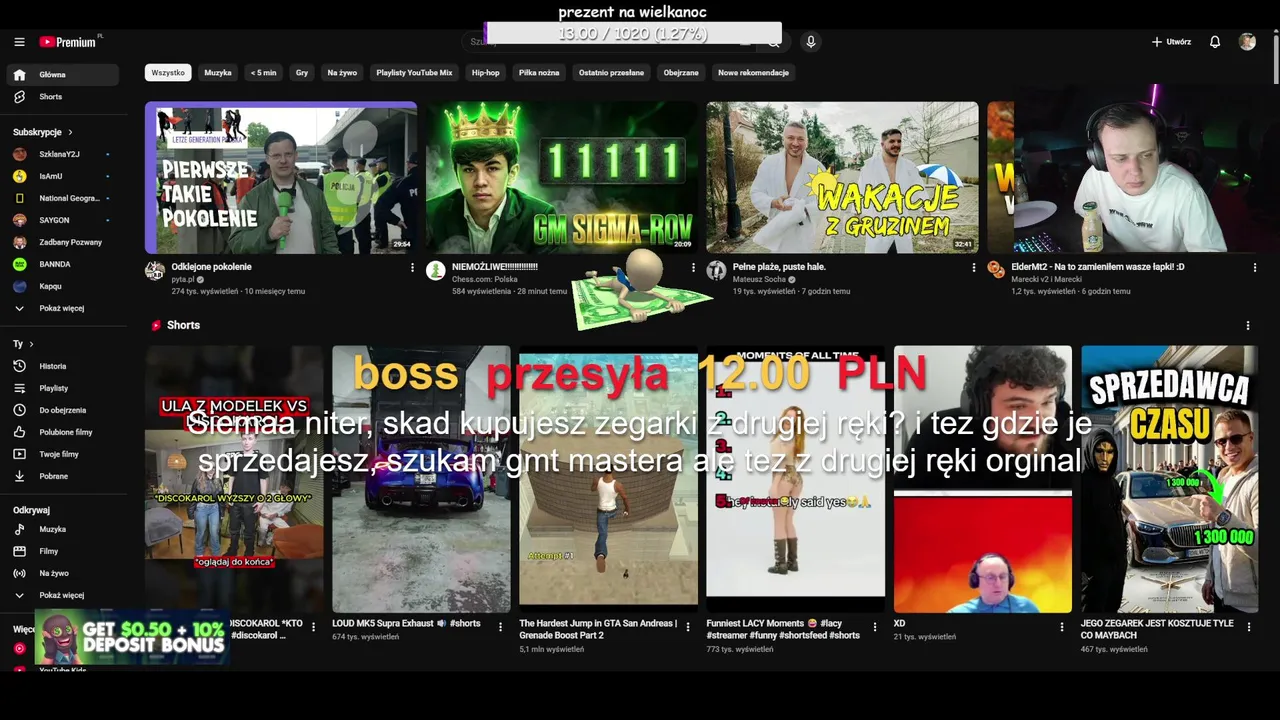This screenshot has width=1280, height=720.
Task: Explore Na żywo under Odkrywaj
Action: click(63, 573)
